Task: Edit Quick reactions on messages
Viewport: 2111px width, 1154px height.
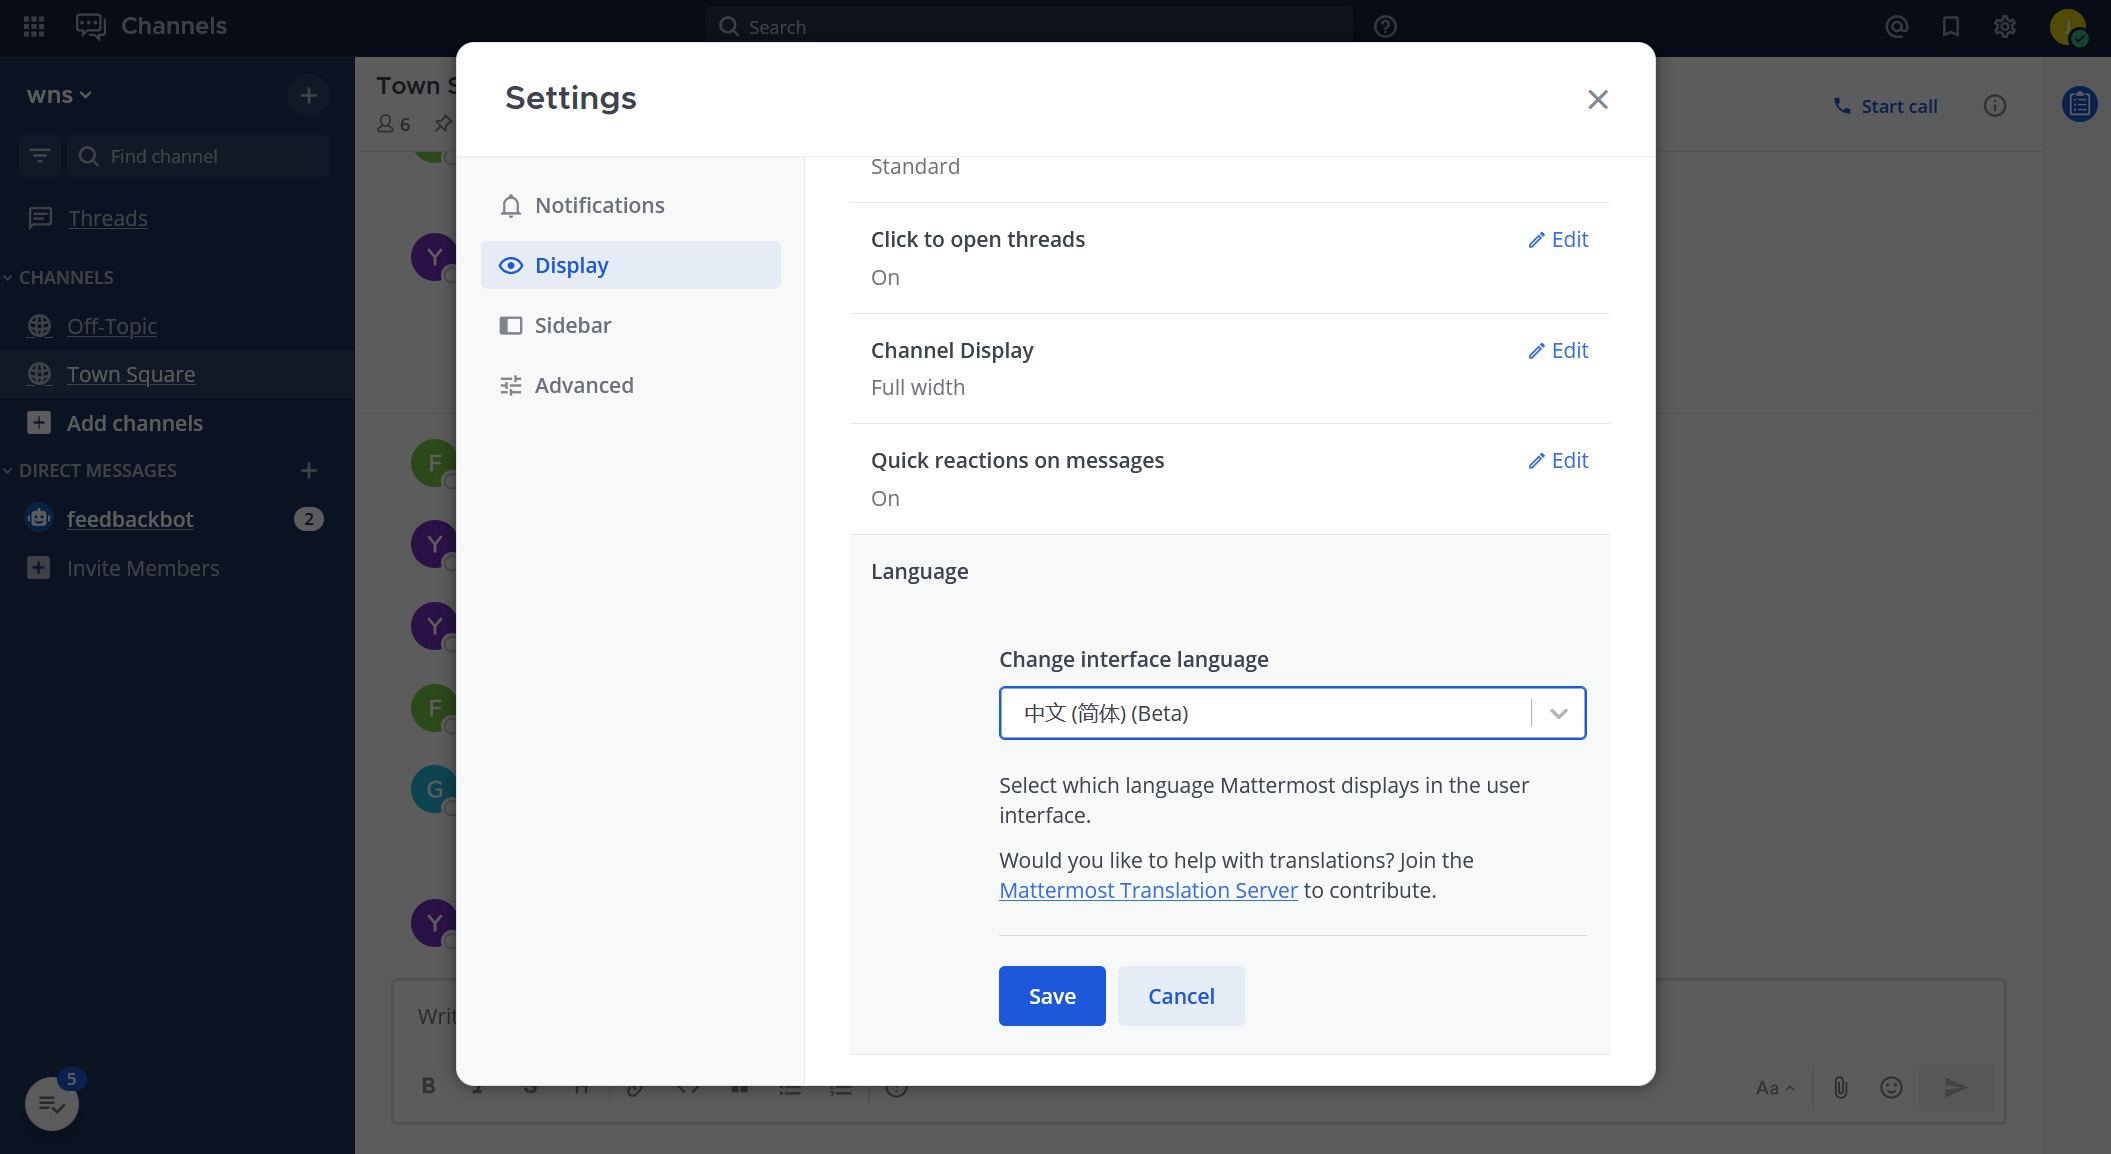Action: (x=1558, y=460)
